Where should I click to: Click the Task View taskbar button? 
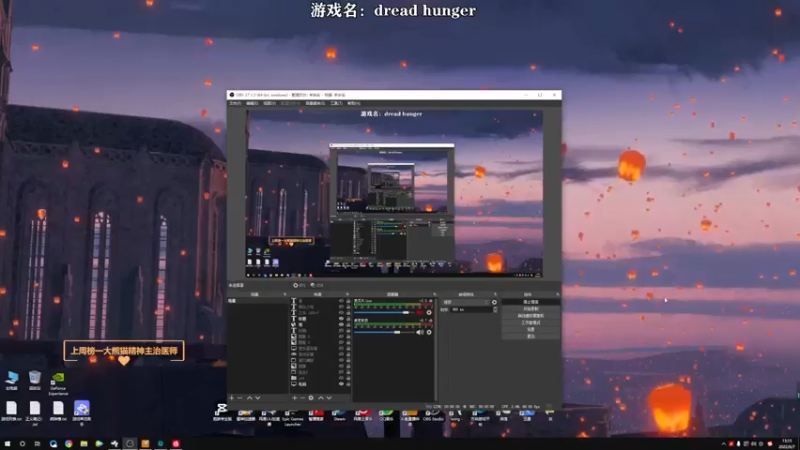tap(37, 444)
